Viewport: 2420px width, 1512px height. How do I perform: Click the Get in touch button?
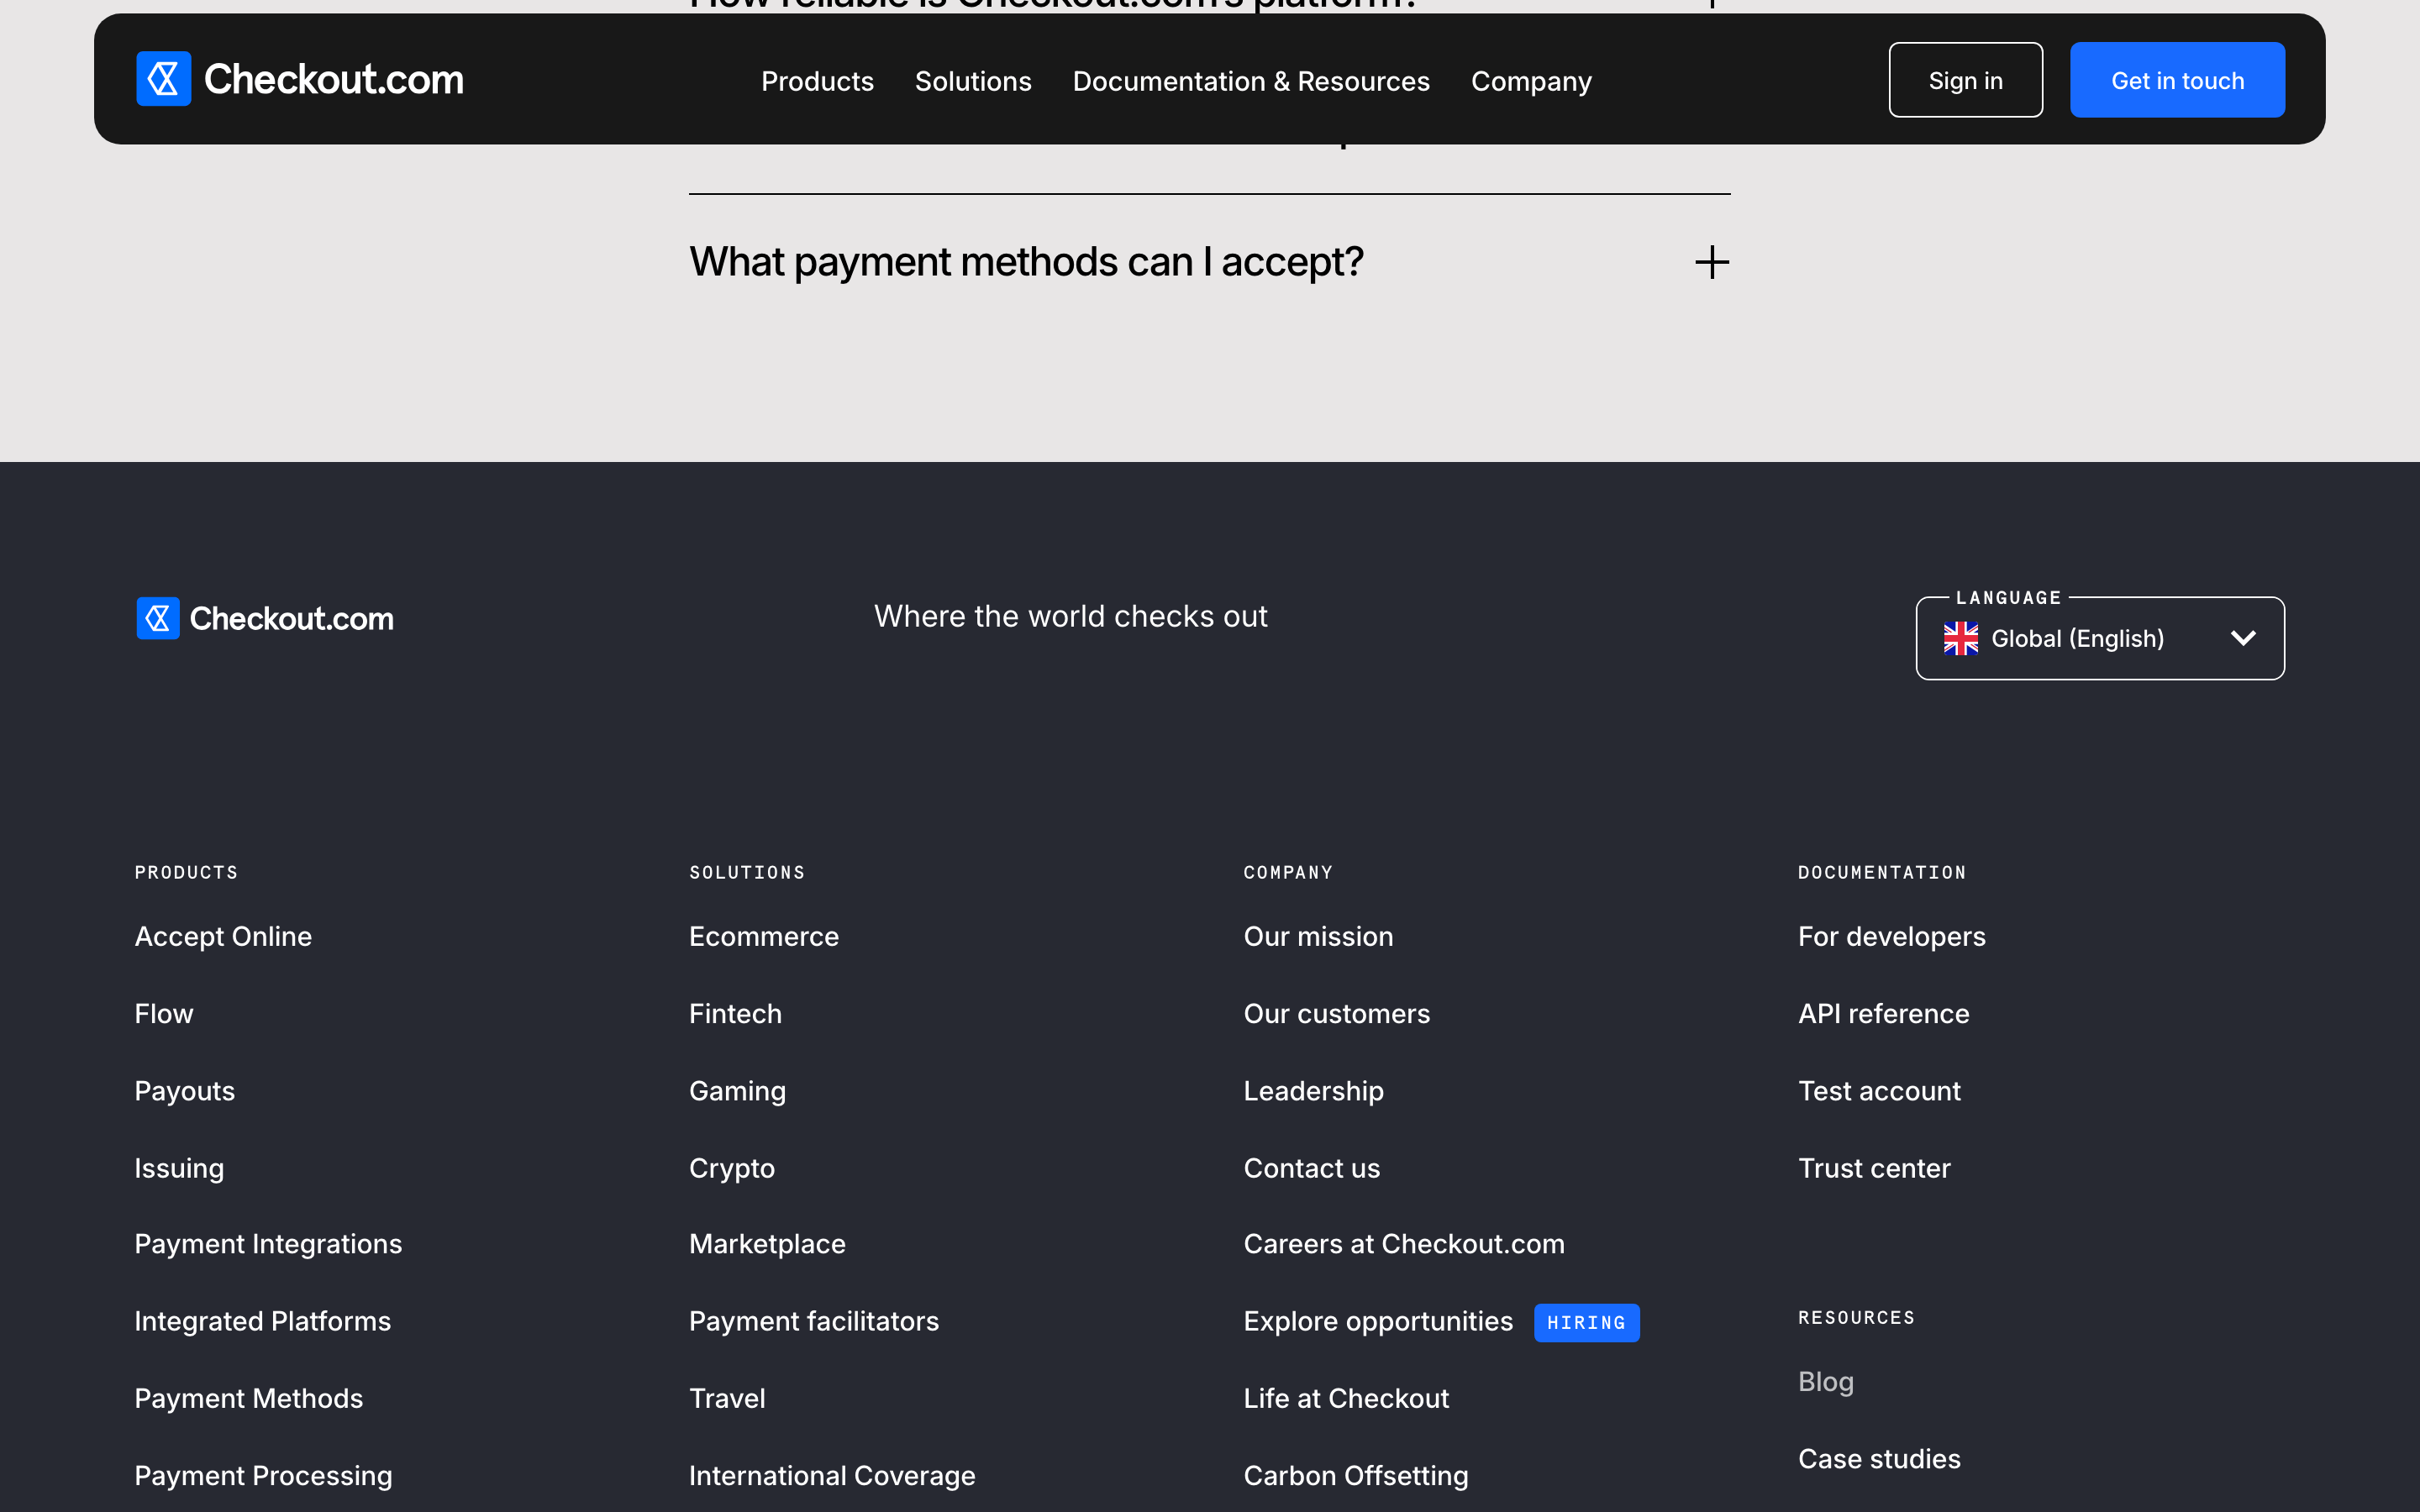(x=2177, y=80)
